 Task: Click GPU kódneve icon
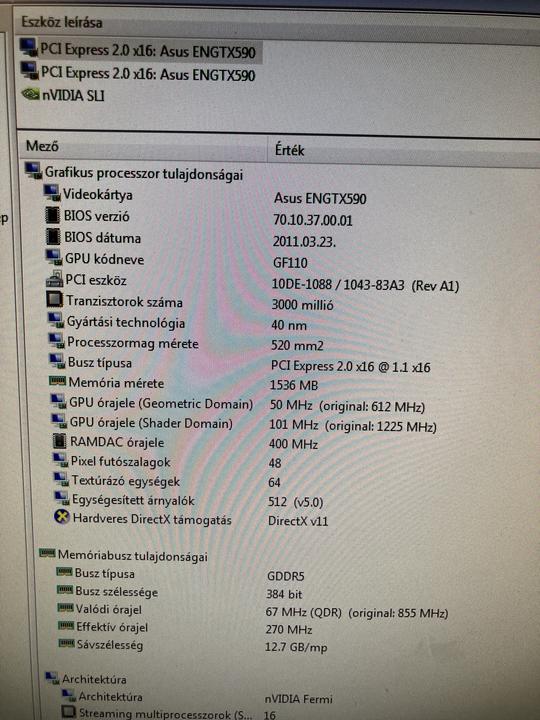coord(54,257)
